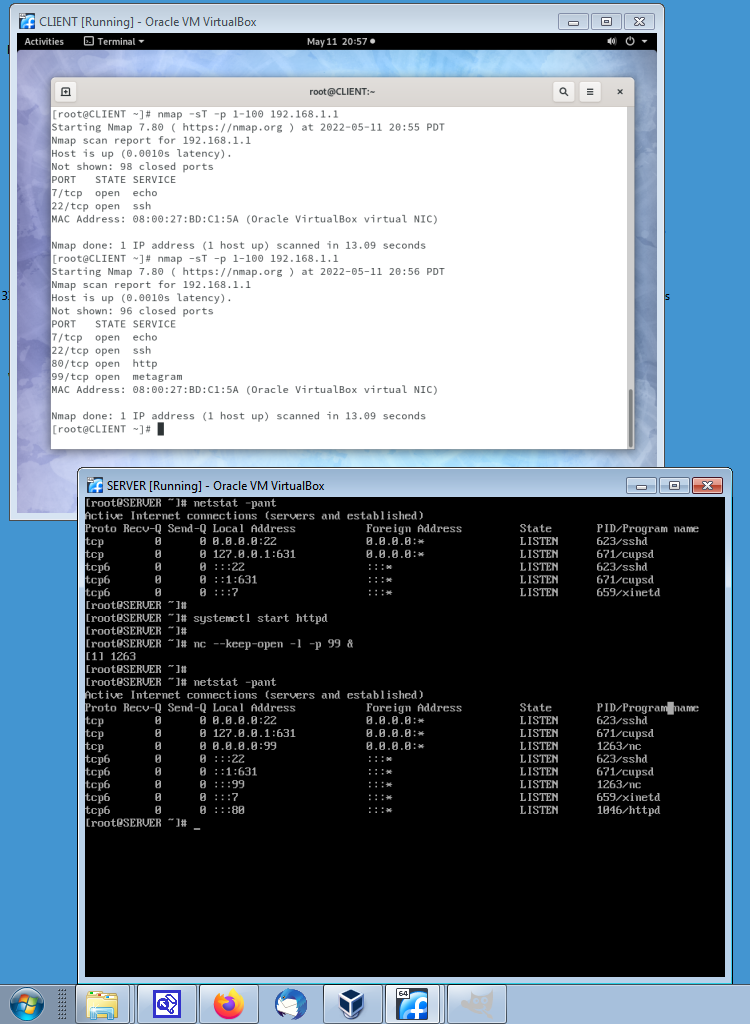The width and height of the screenshot is (750, 1024).
Task: Open Firefox from the taskbar
Action: 229,1004
